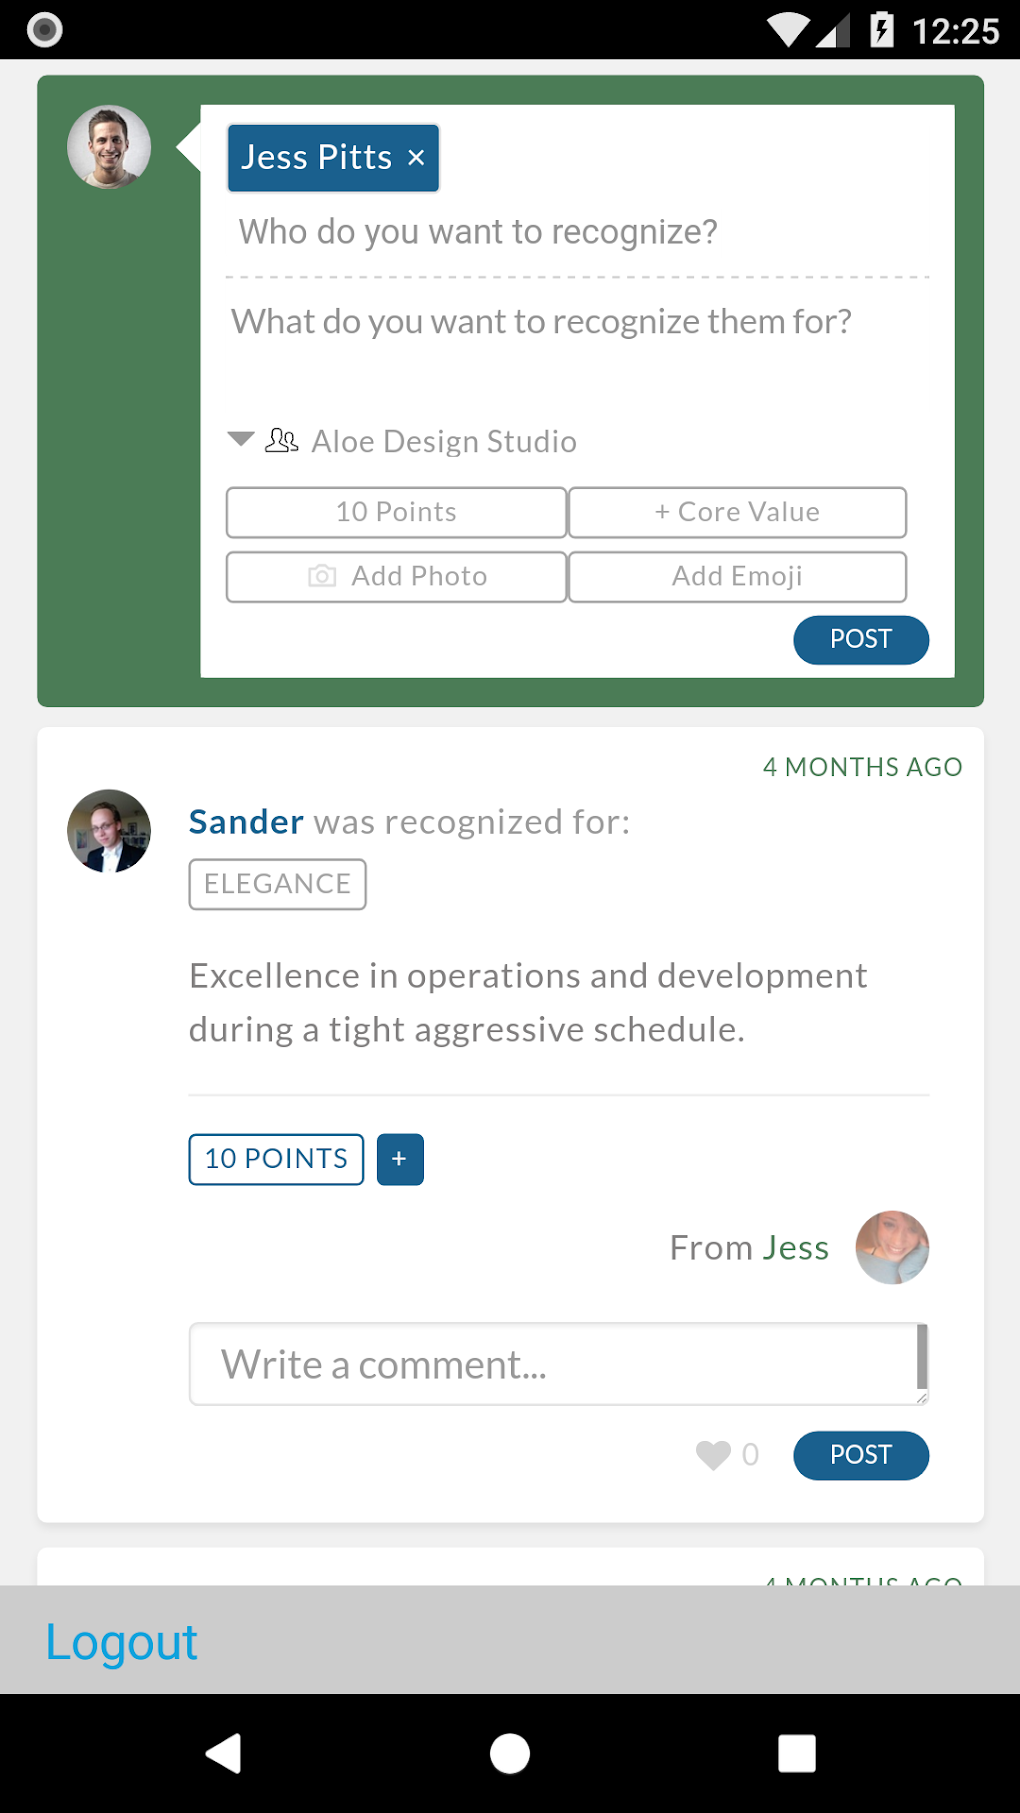The height and width of the screenshot is (1813, 1020).
Task: Tap your own profile photo
Action: [109, 147]
